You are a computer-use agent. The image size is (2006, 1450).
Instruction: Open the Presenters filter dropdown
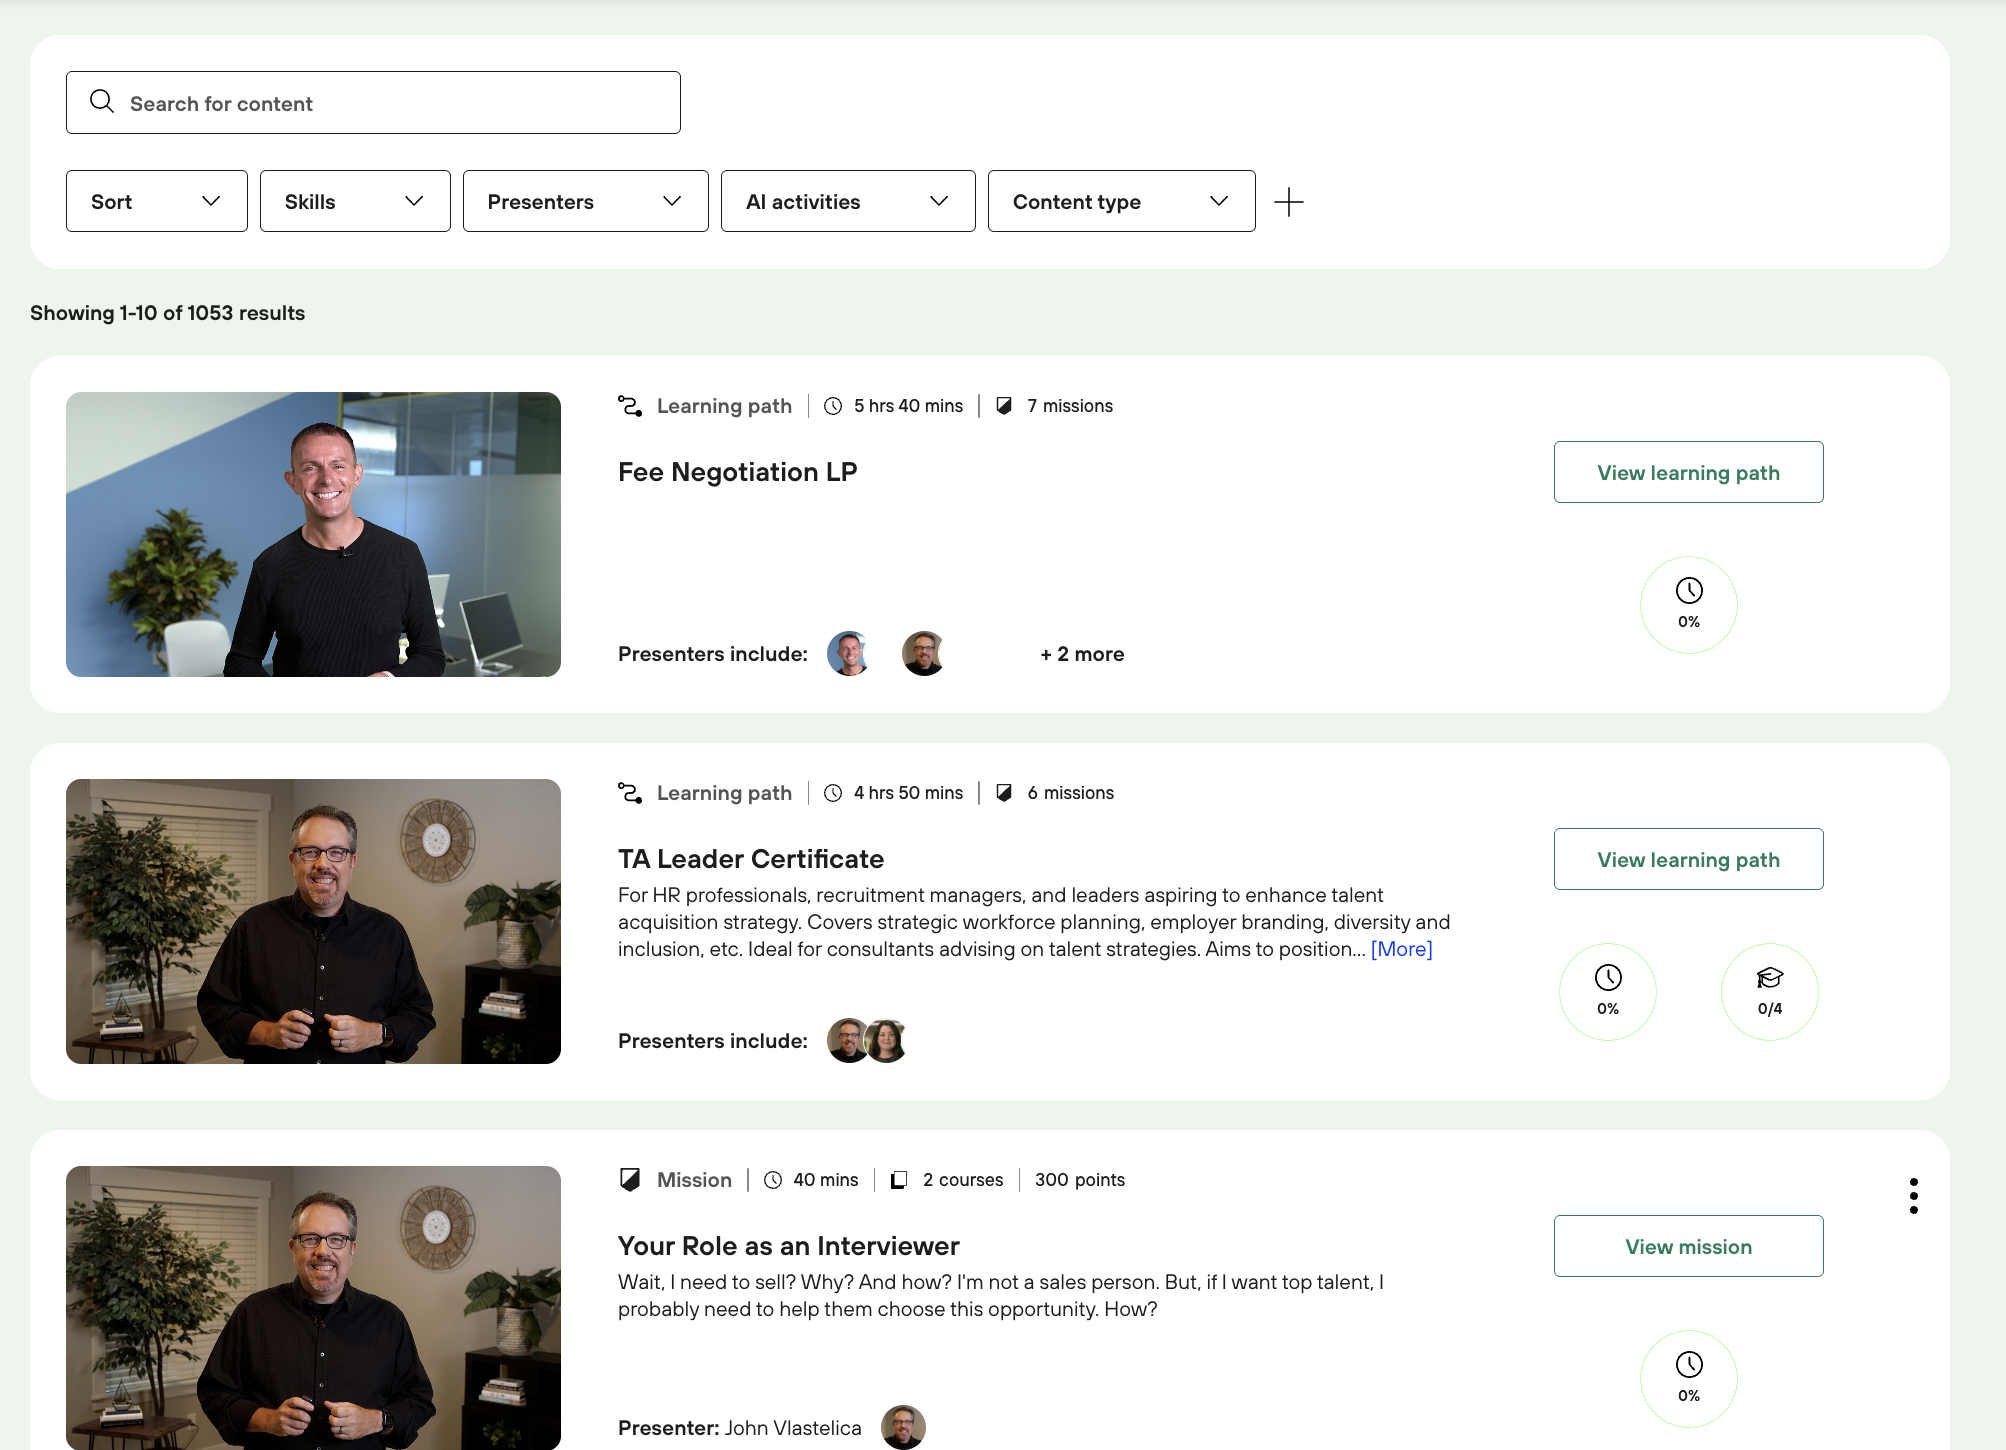585,201
